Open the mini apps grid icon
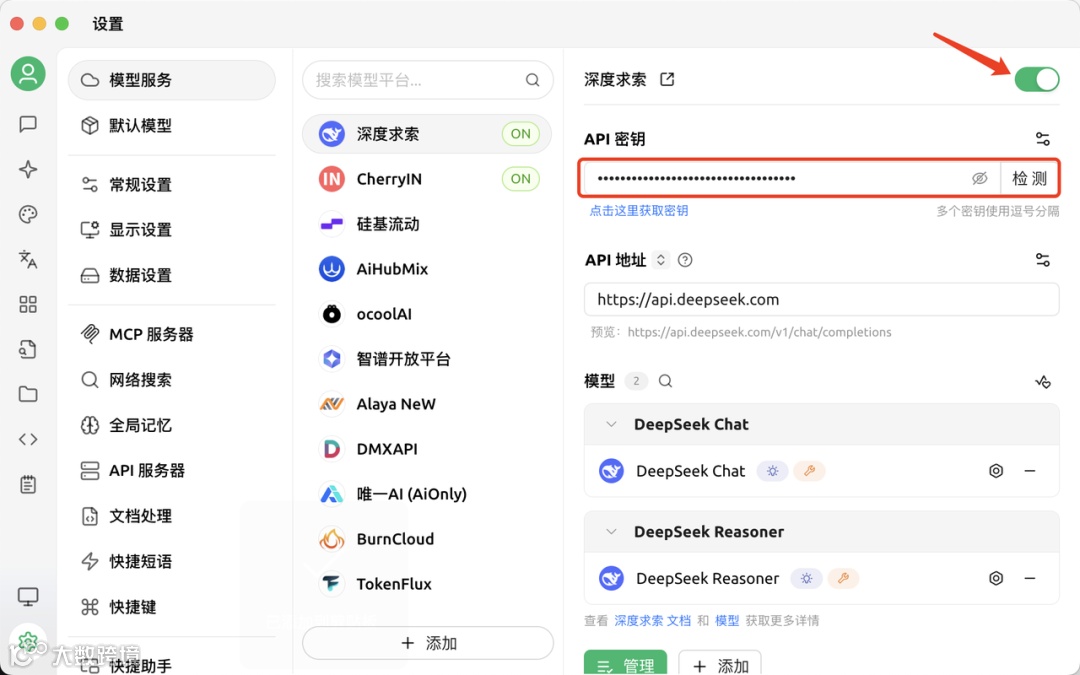The width and height of the screenshot is (1080, 675). click(x=28, y=304)
